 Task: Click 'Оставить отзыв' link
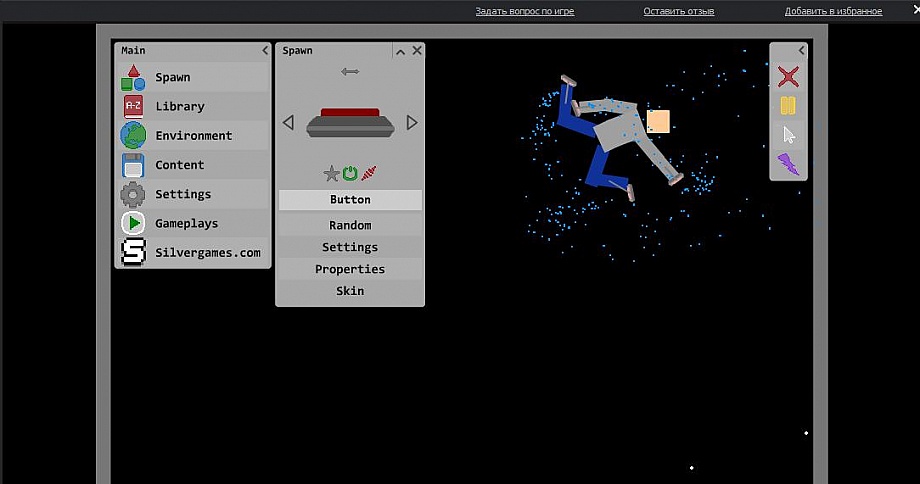tap(679, 11)
